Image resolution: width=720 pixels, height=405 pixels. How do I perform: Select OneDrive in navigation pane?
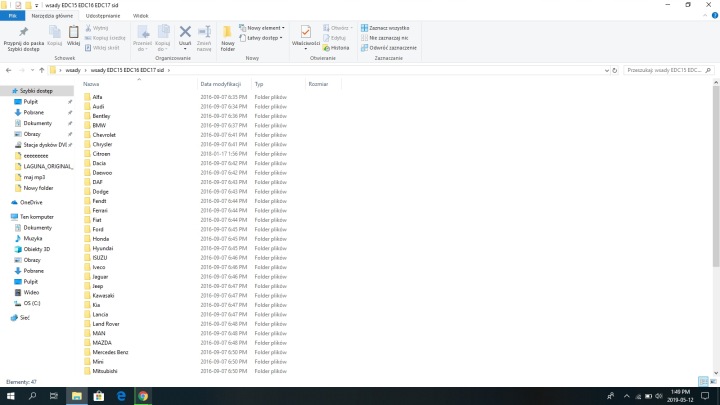click(x=31, y=202)
